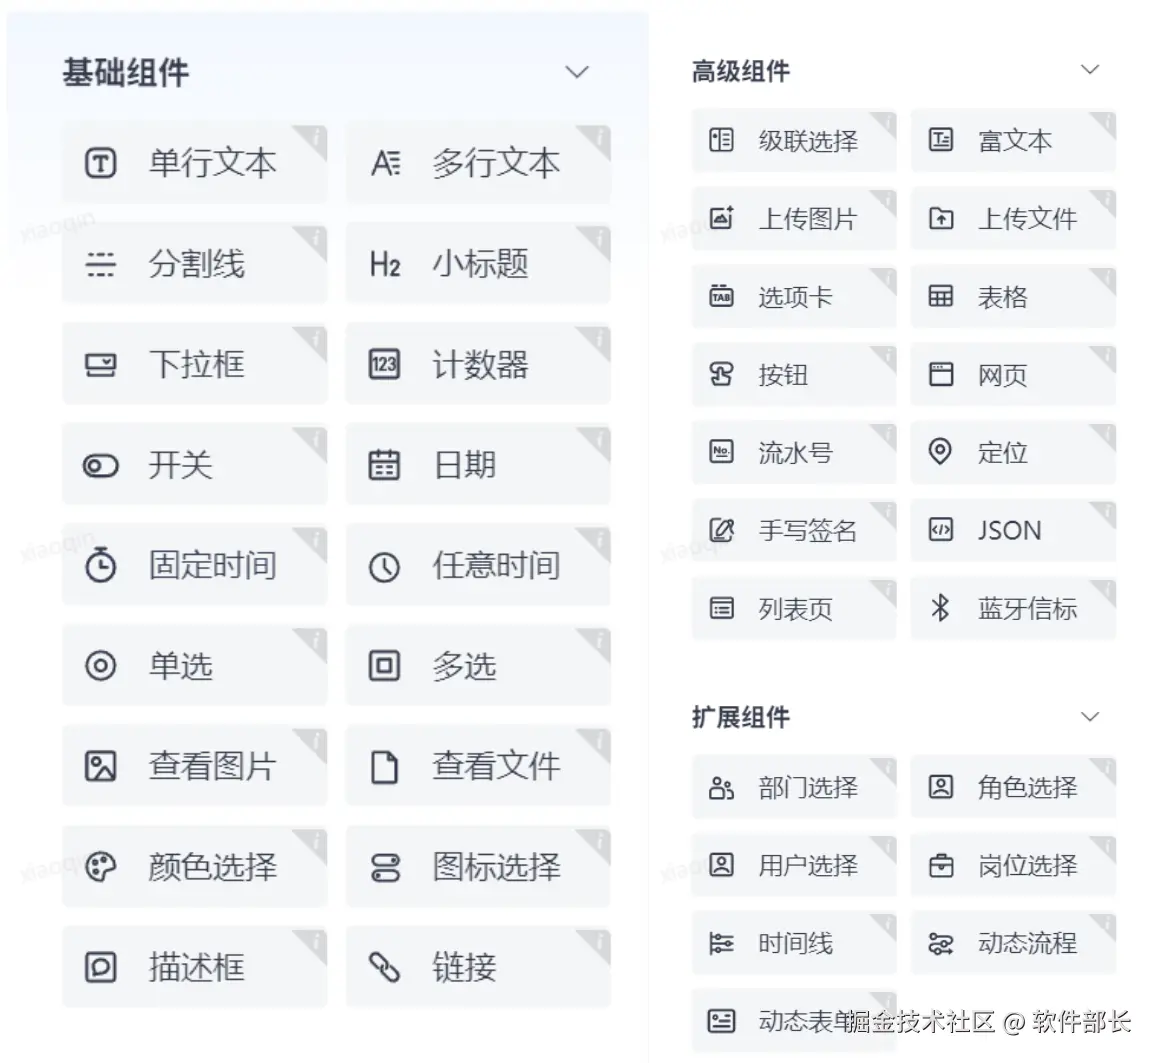Screen dimensions: 1159x1063
Task: Collapse the 高级组件 section chevron
Action: tap(1090, 70)
